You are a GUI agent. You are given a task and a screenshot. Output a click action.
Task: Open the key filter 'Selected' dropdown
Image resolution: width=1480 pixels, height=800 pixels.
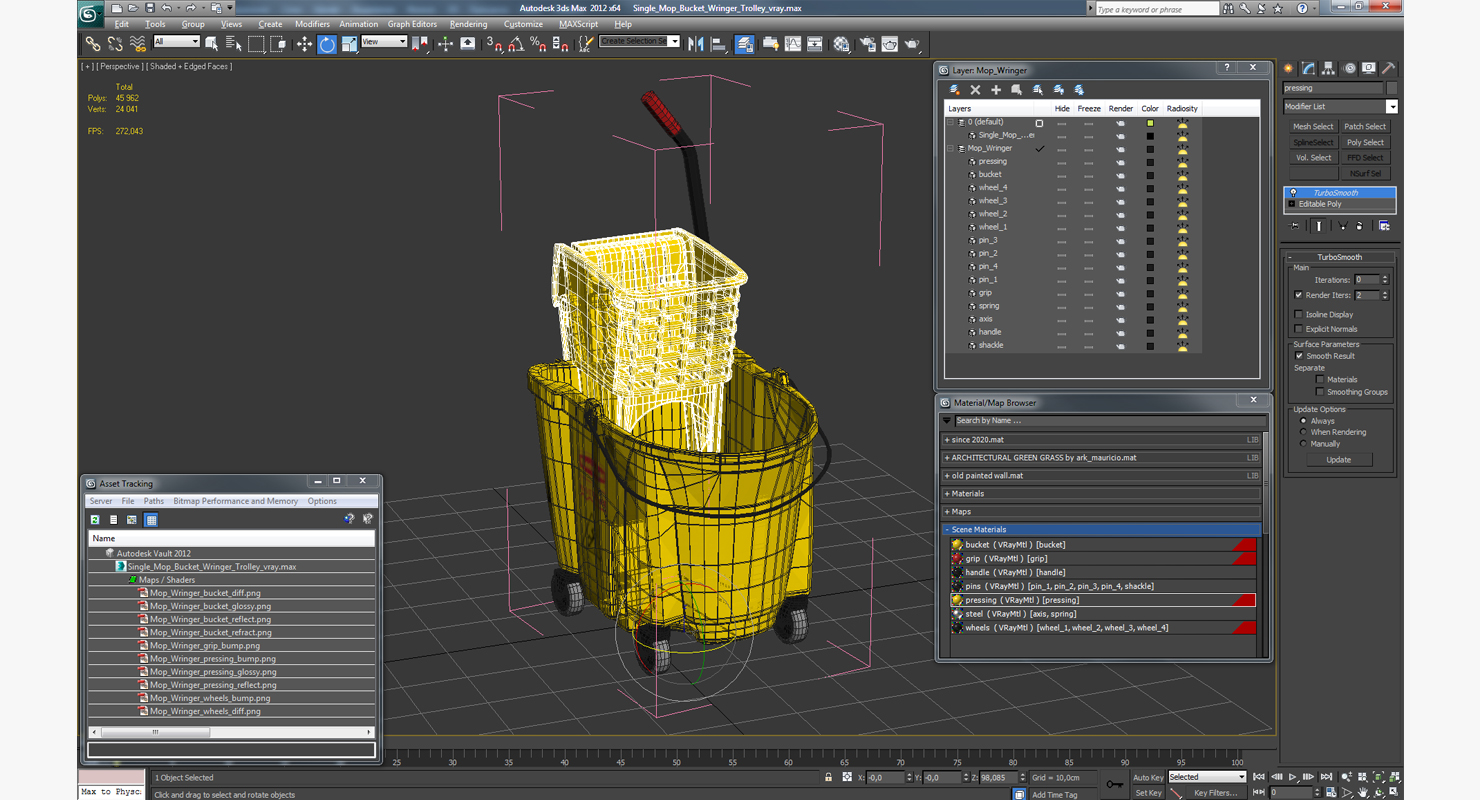pos(1207,777)
